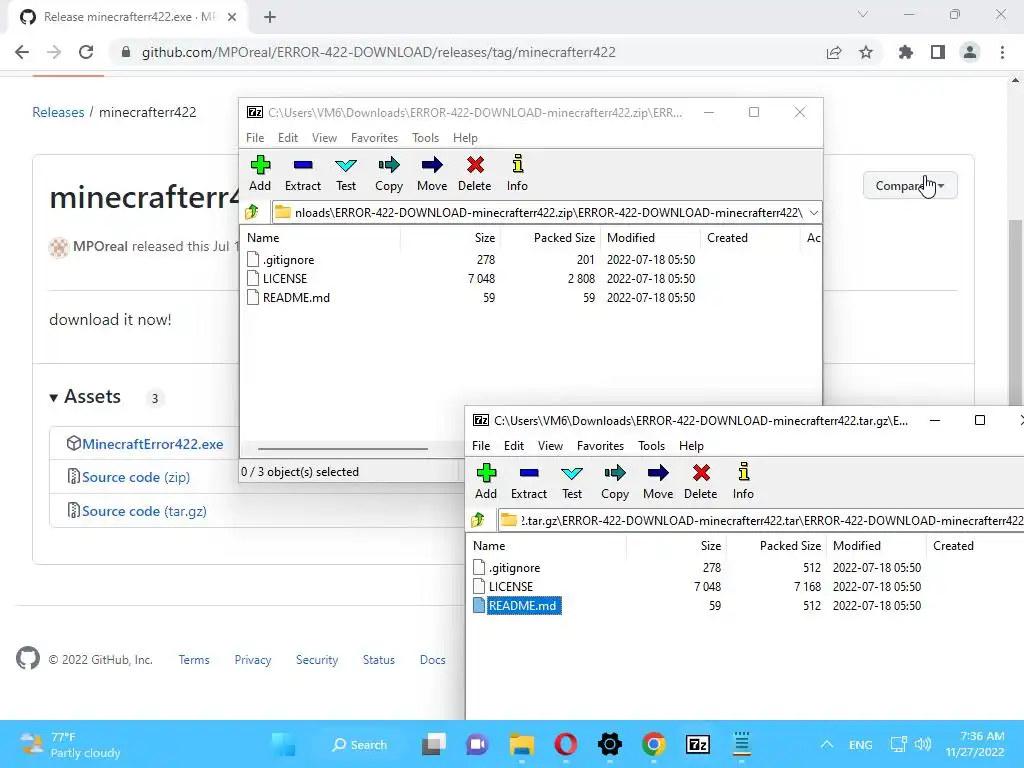Open Privacy footer link
1024x768 pixels.
253,660
